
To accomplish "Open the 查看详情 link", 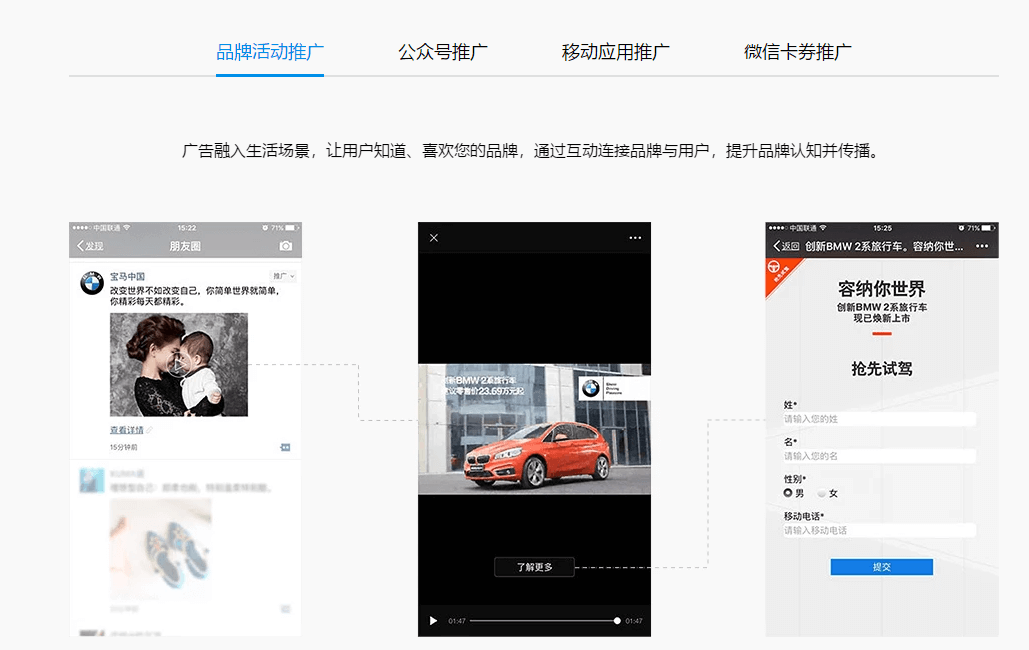I will (x=127, y=430).
